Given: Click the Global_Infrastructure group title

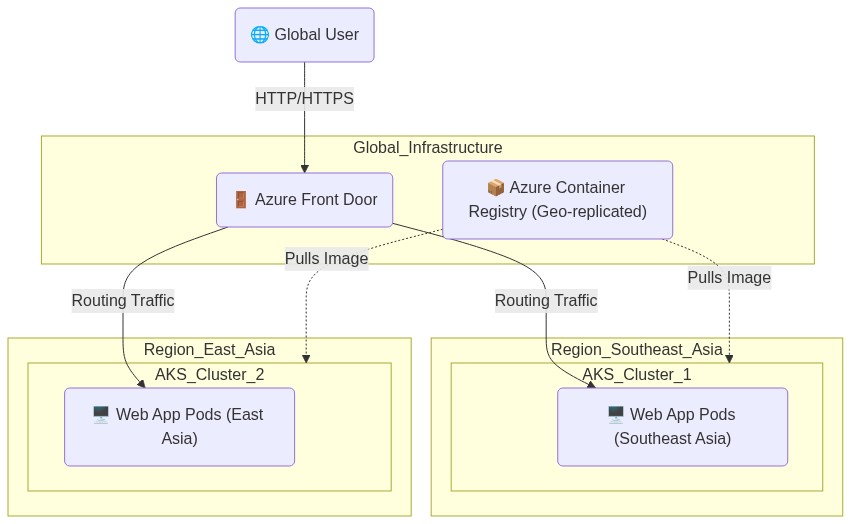Looking at the screenshot, I should click(428, 148).
